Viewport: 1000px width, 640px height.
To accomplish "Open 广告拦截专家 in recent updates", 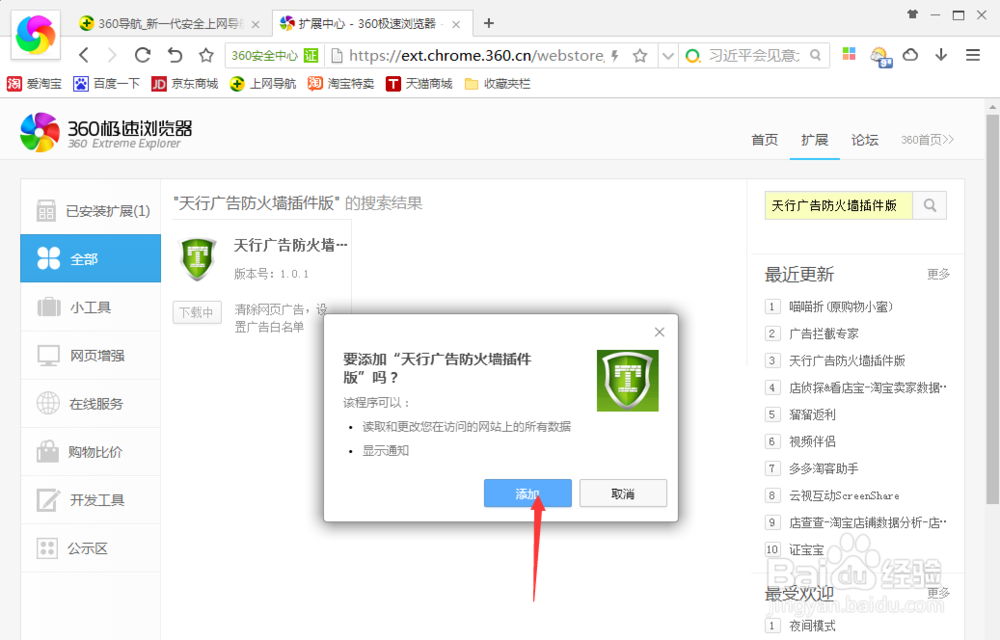I will coord(823,333).
